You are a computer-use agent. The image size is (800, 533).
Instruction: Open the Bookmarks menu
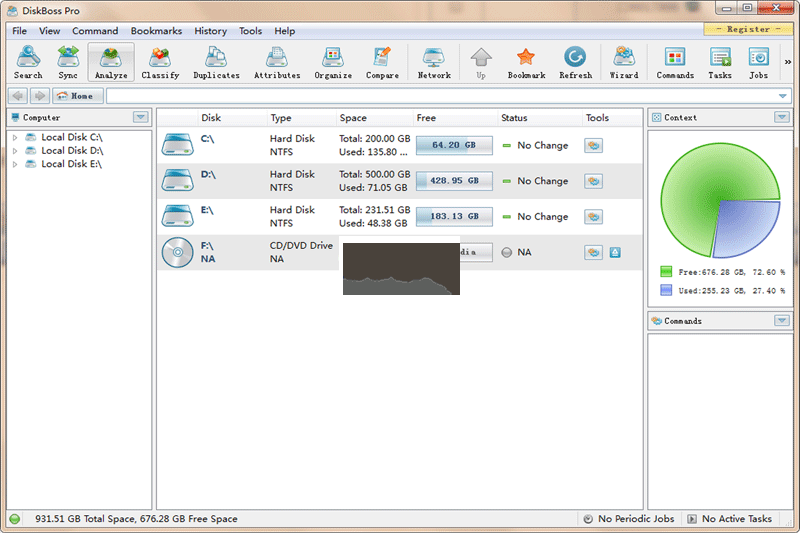point(156,31)
